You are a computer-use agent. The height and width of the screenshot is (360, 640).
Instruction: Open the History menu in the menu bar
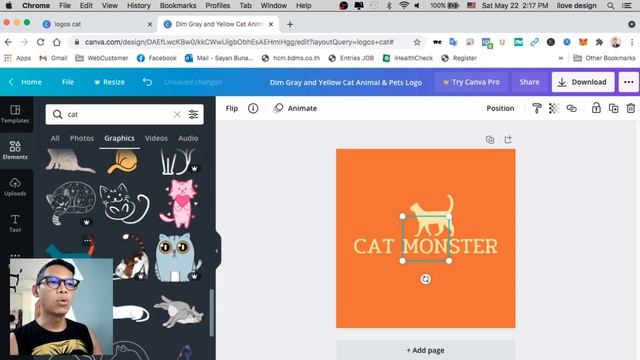[138, 6]
